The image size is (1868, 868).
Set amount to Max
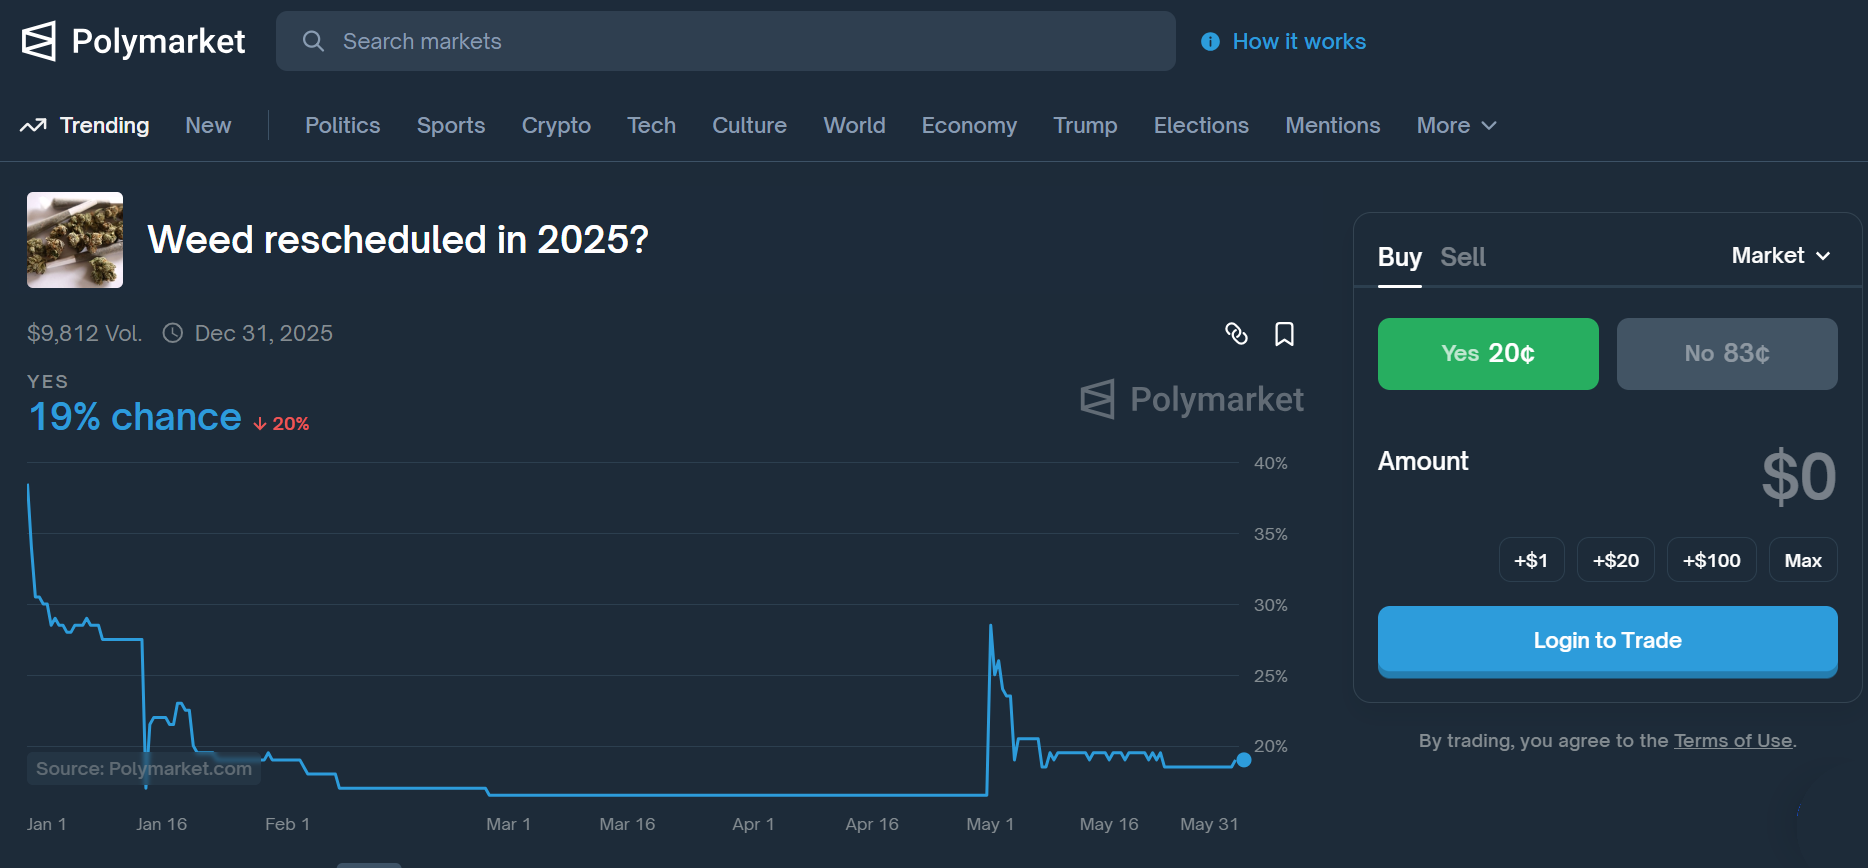coord(1803,560)
